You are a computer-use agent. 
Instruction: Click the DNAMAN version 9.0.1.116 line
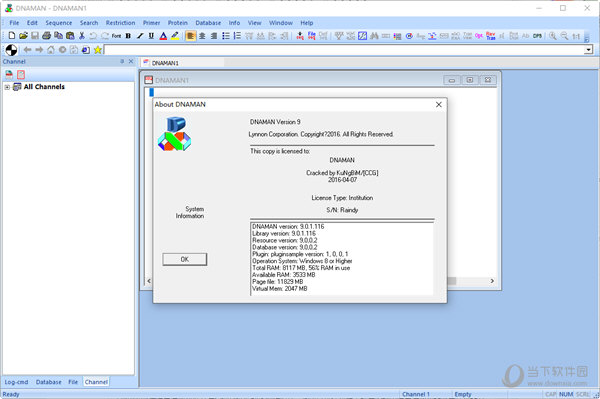(288, 226)
